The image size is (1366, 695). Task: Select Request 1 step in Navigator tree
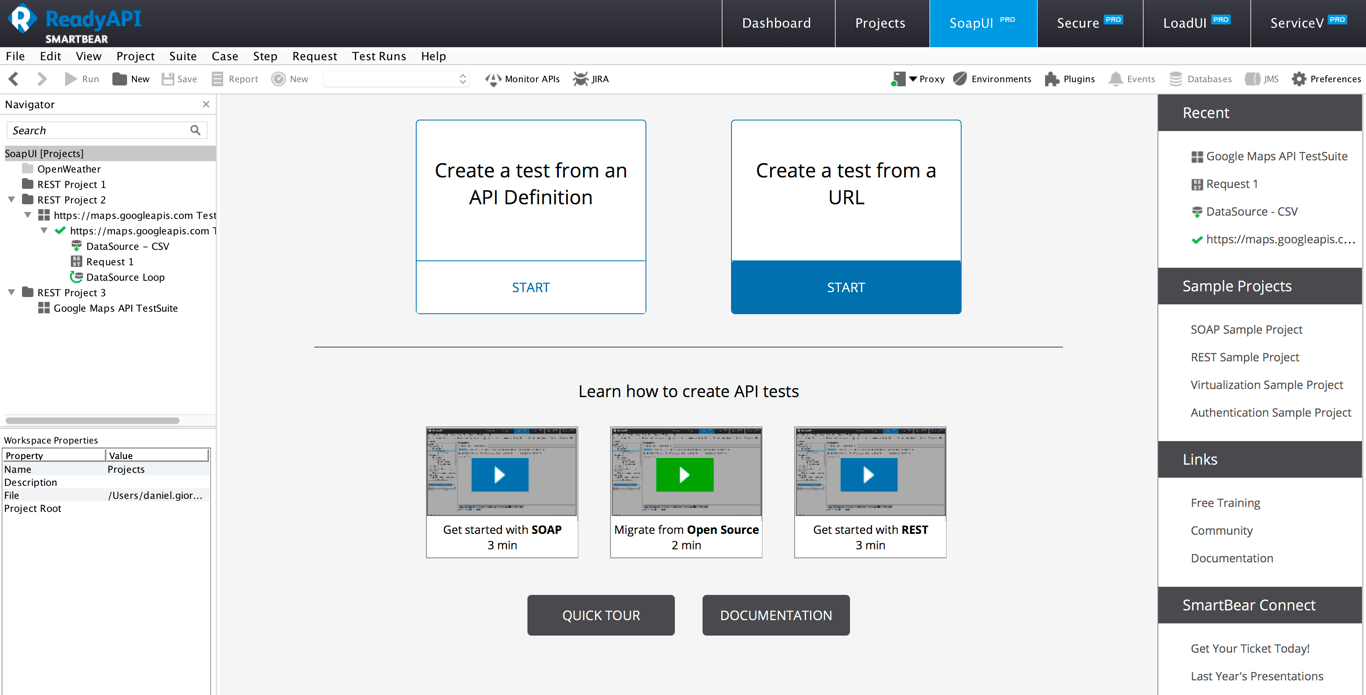tap(102, 262)
